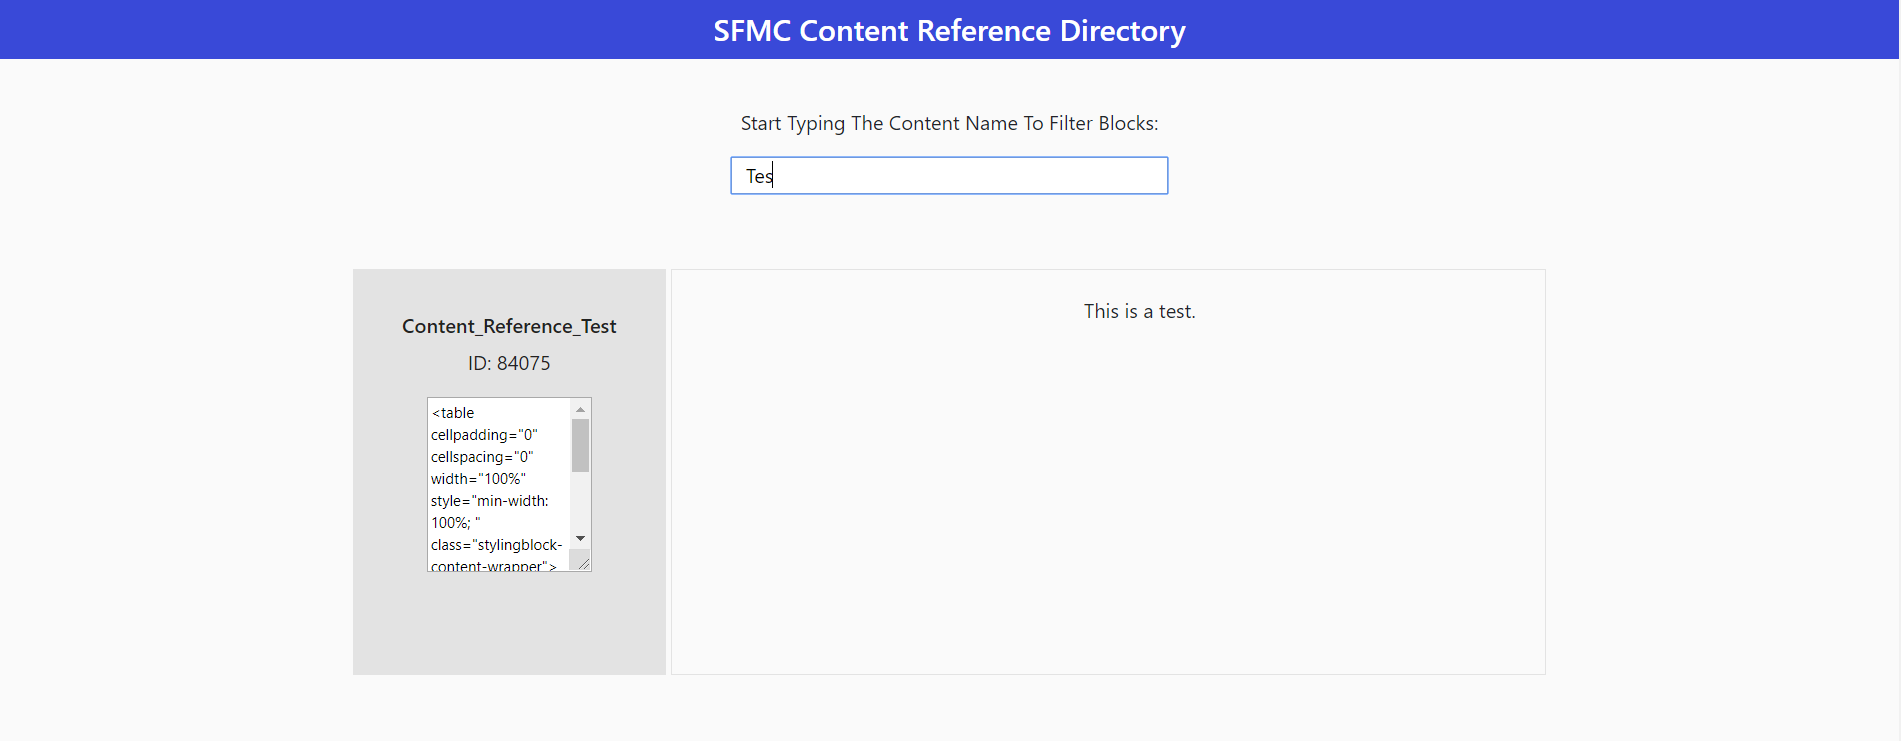Screen dimensions: 1901x741
Task: Click the scroll up arrow in code textarea
Action: (580, 410)
